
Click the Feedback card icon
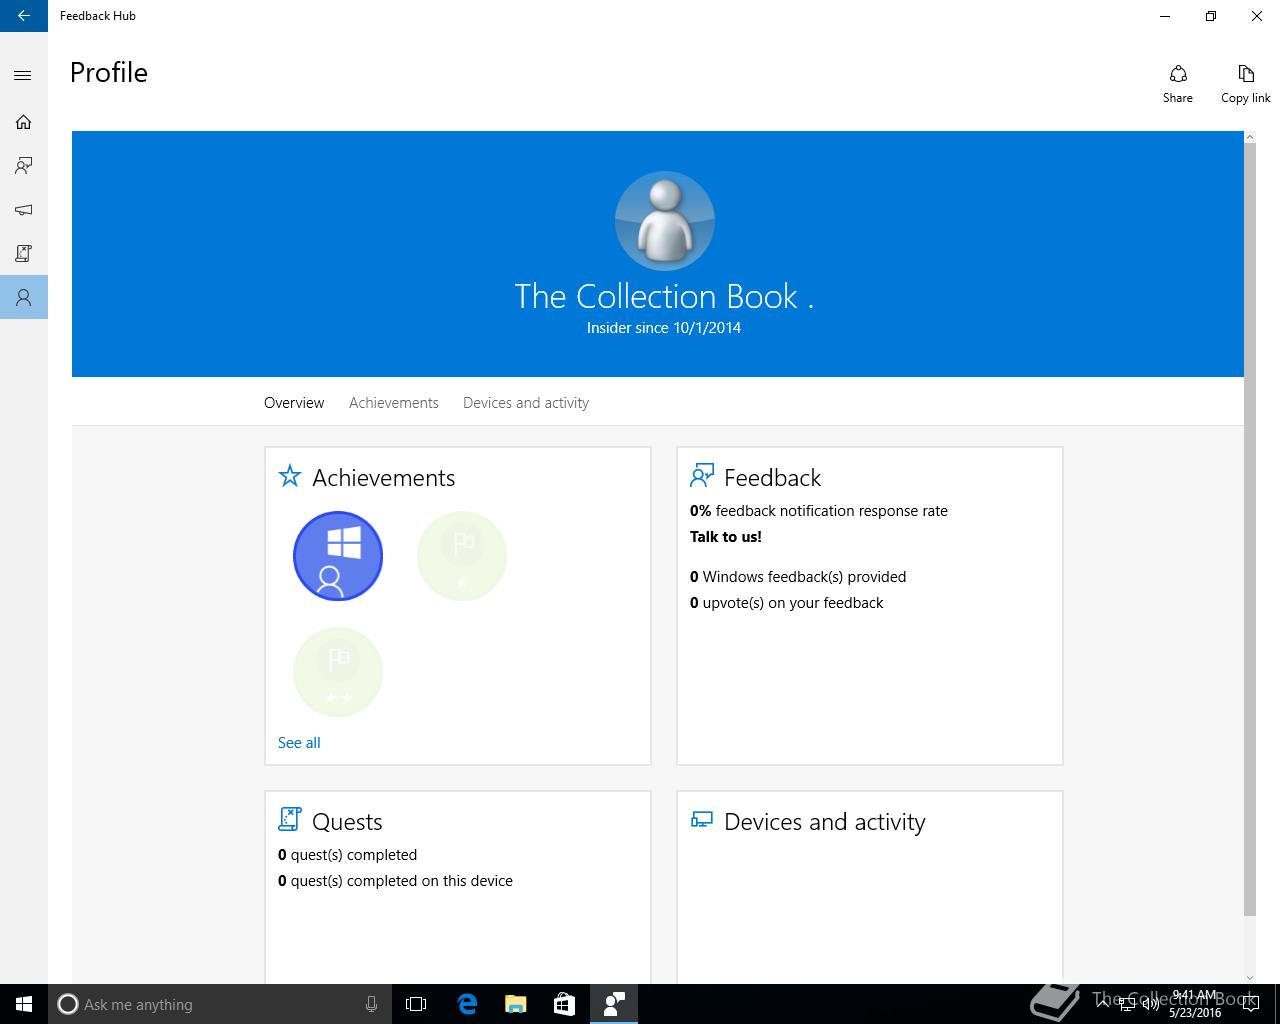[702, 475]
